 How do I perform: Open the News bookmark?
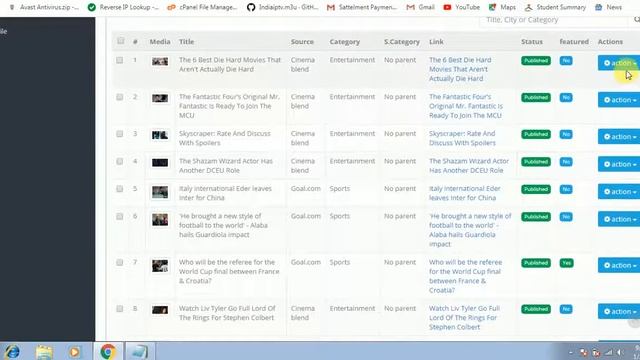point(608,7)
